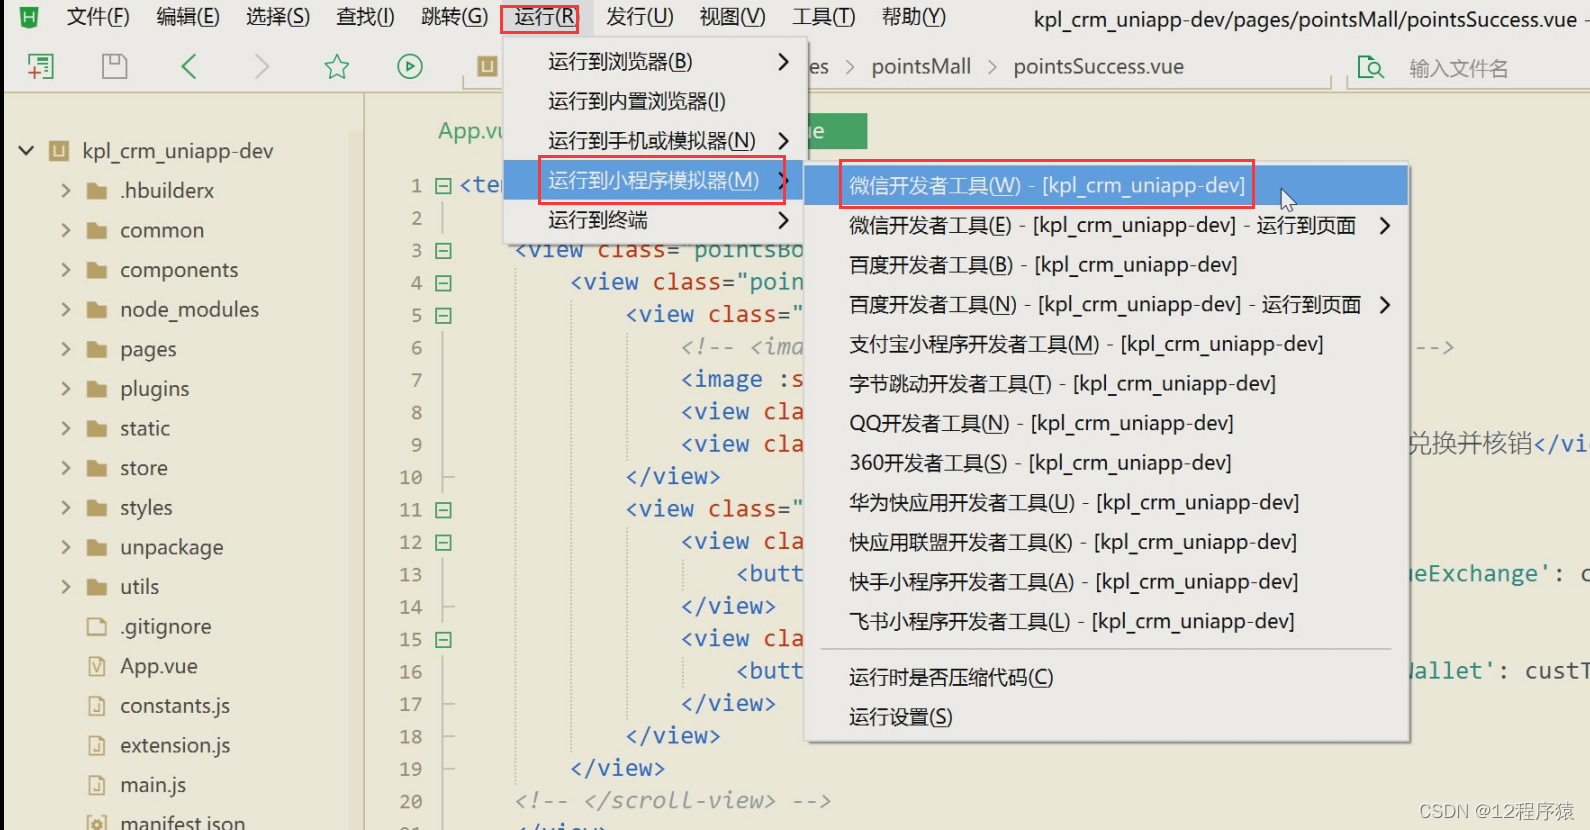This screenshot has width=1590, height=830.
Task: Choose 百度开发者工具(N) 运行到页面 entry
Action: pos(1106,305)
